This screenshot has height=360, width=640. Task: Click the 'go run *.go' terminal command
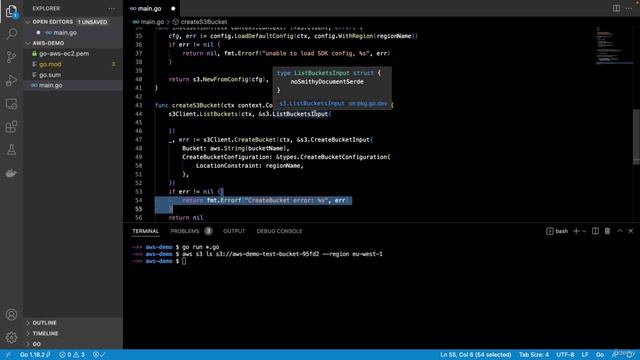(x=200, y=247)
